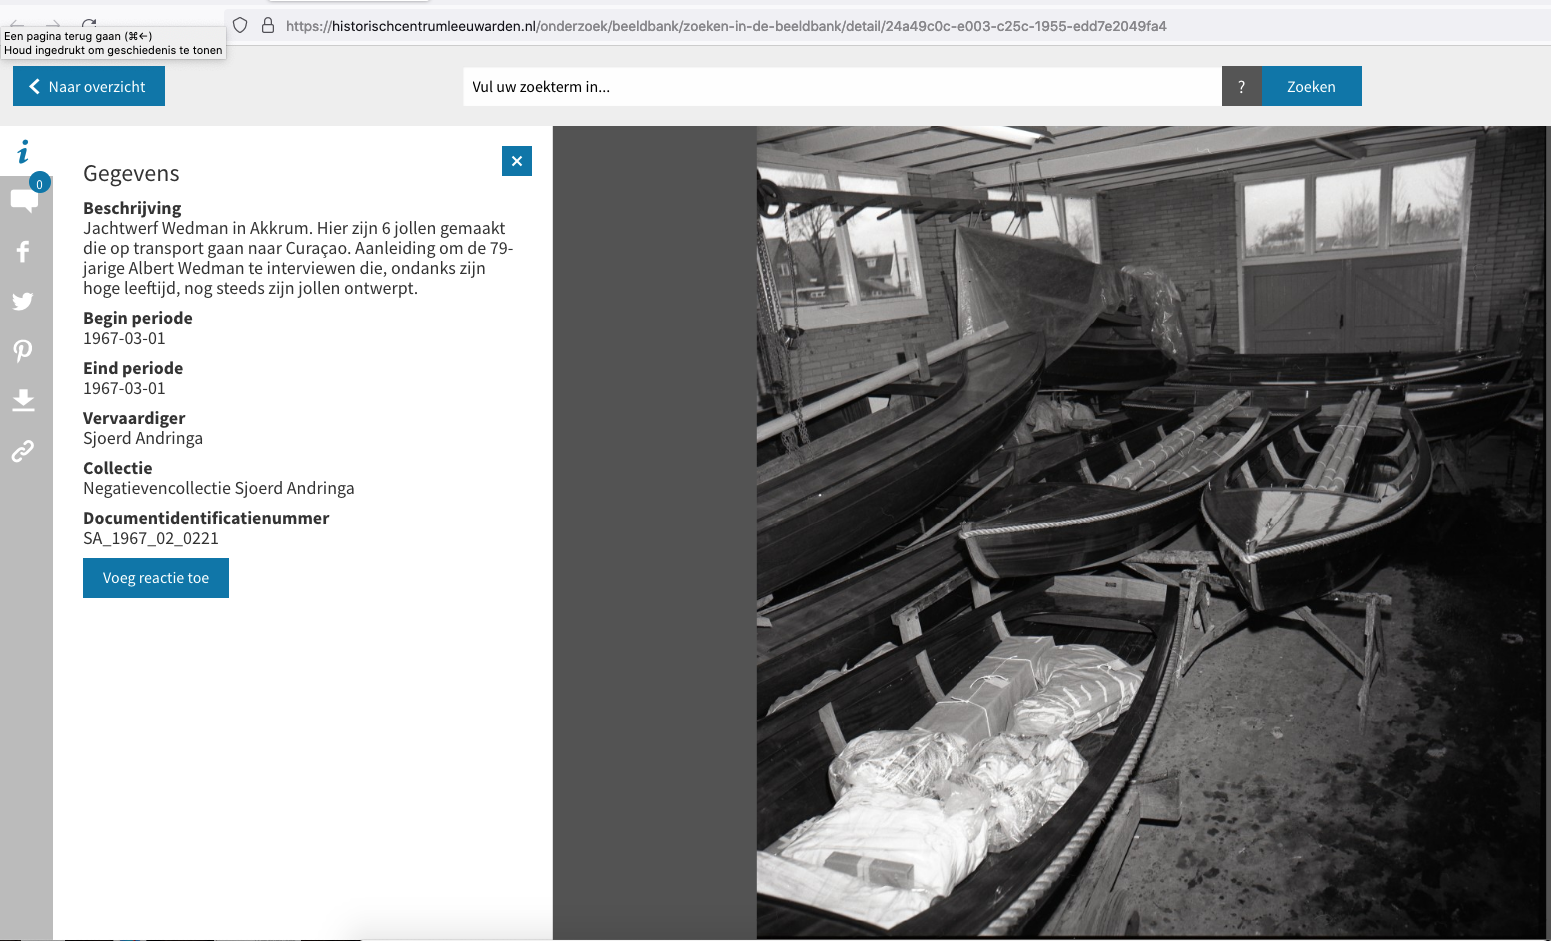Pin this photo on Pinterest

[x=23, y=351]
